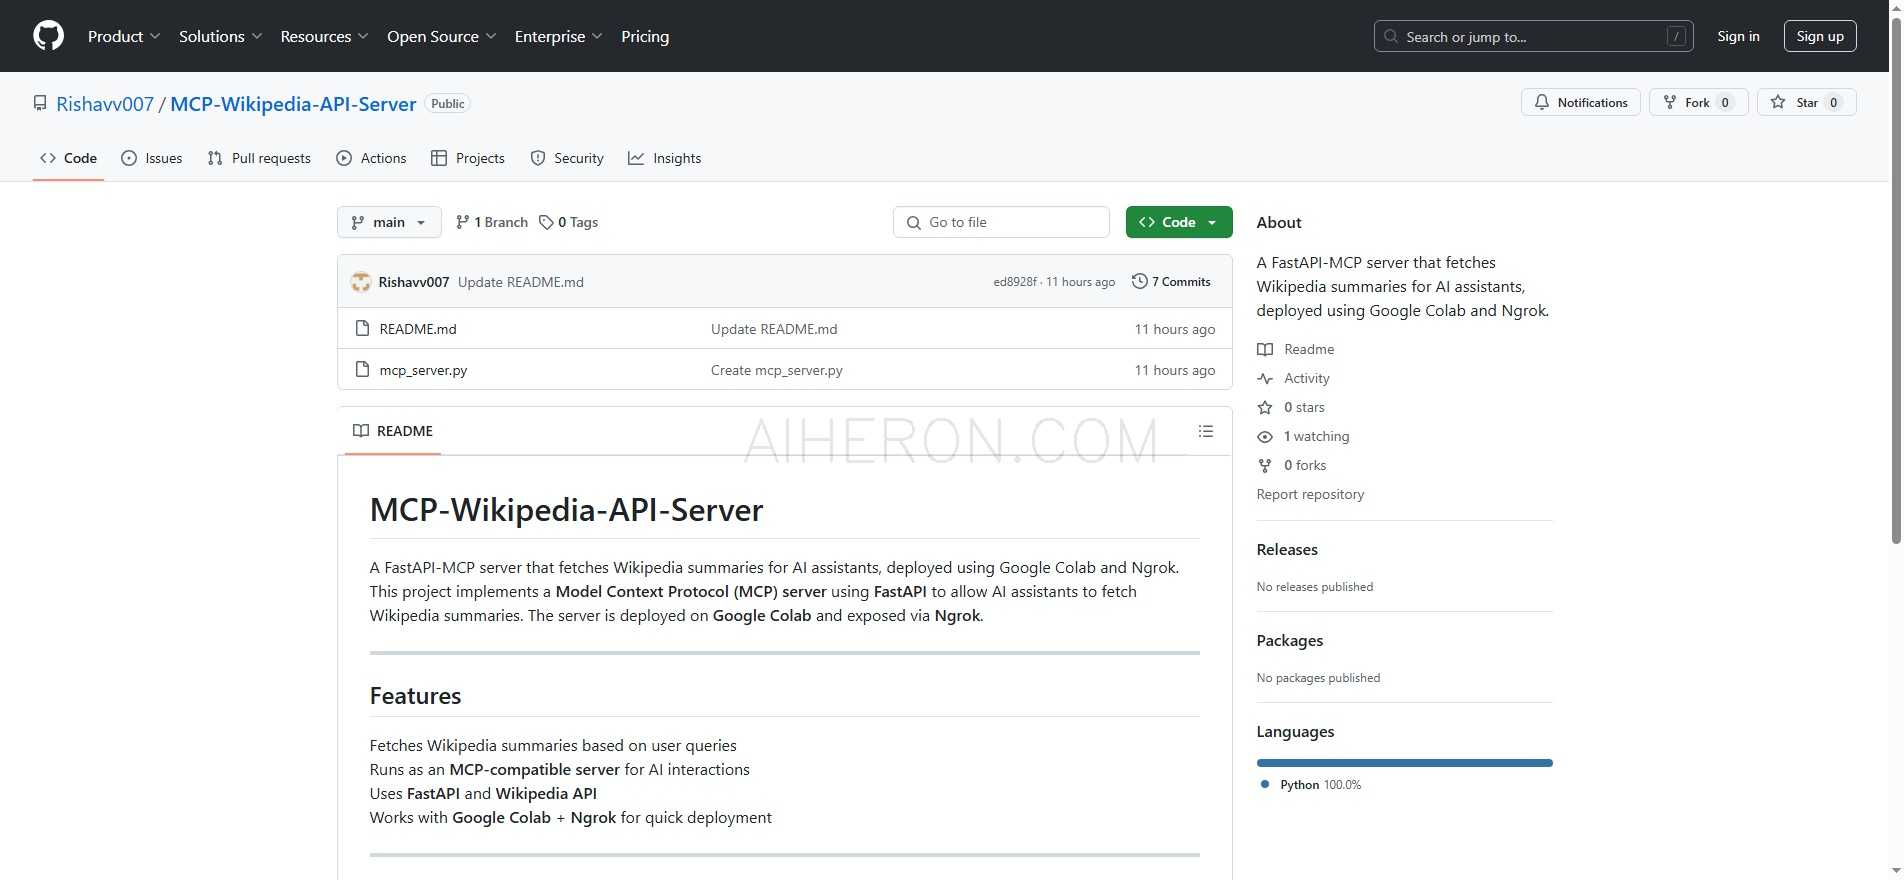Screen dimensions: 1904x880
Task: Click the branch icon beside 1 Branch
Action: pos(462,222)
